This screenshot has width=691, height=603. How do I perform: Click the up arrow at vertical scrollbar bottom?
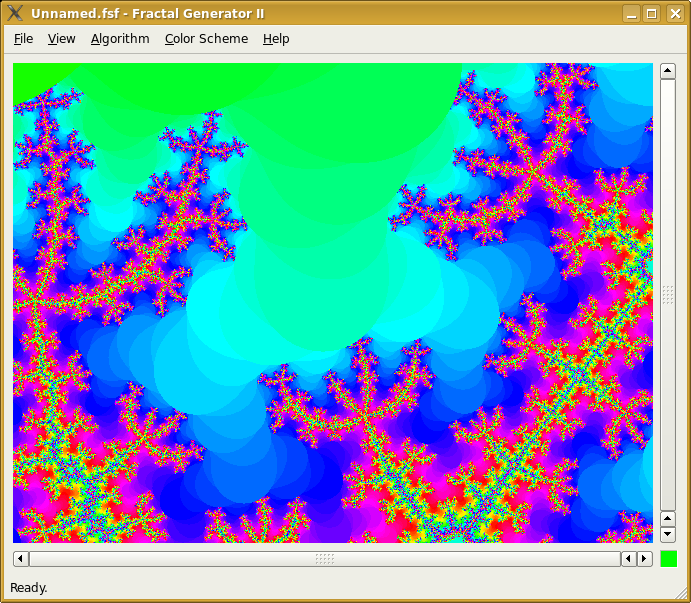(x=668, y=518)
